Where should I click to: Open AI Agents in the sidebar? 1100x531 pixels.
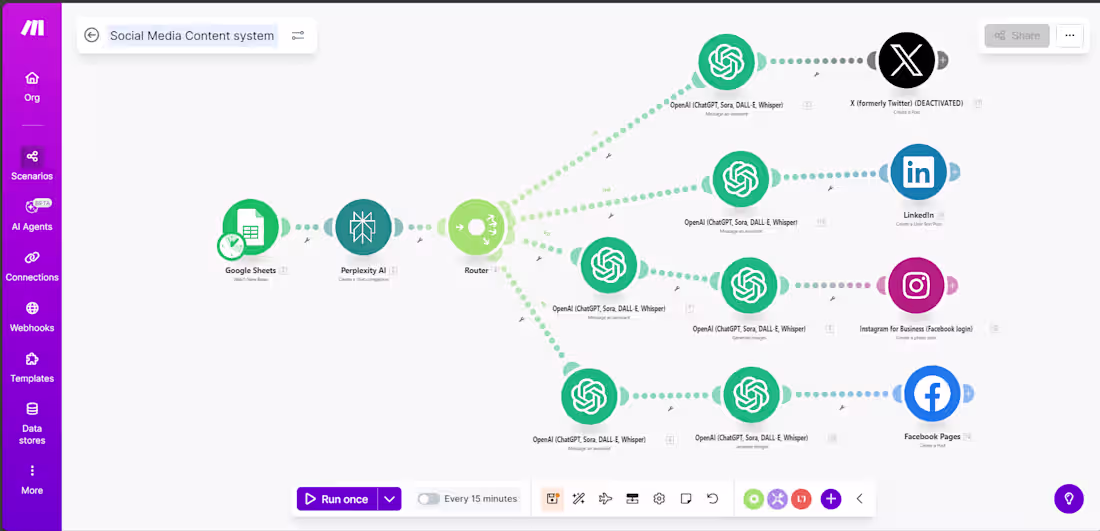pyautogui.click(x=32, y=215)
